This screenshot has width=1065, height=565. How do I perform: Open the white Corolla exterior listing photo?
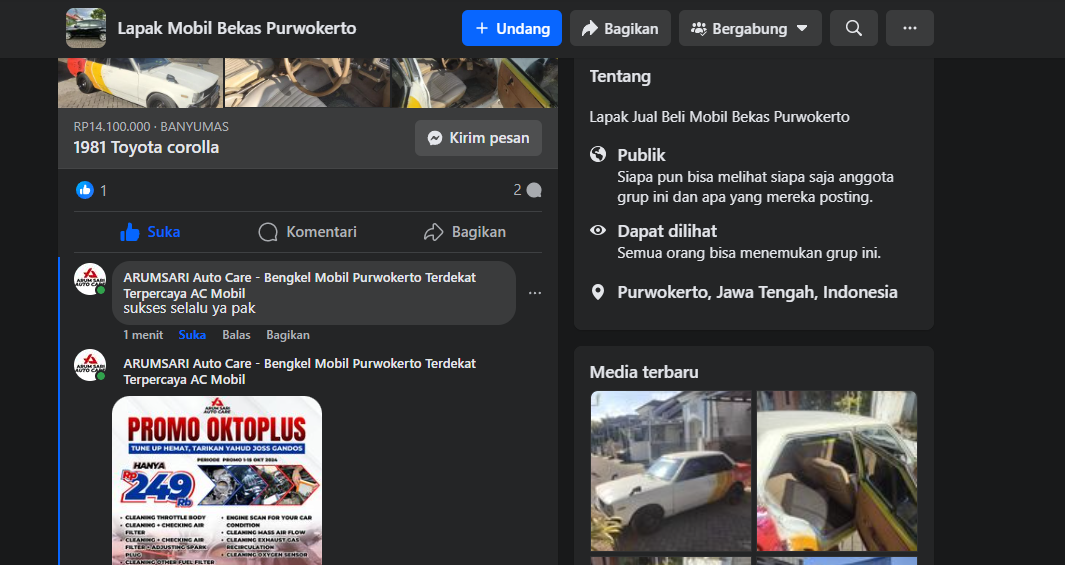(x=141, y=83)
